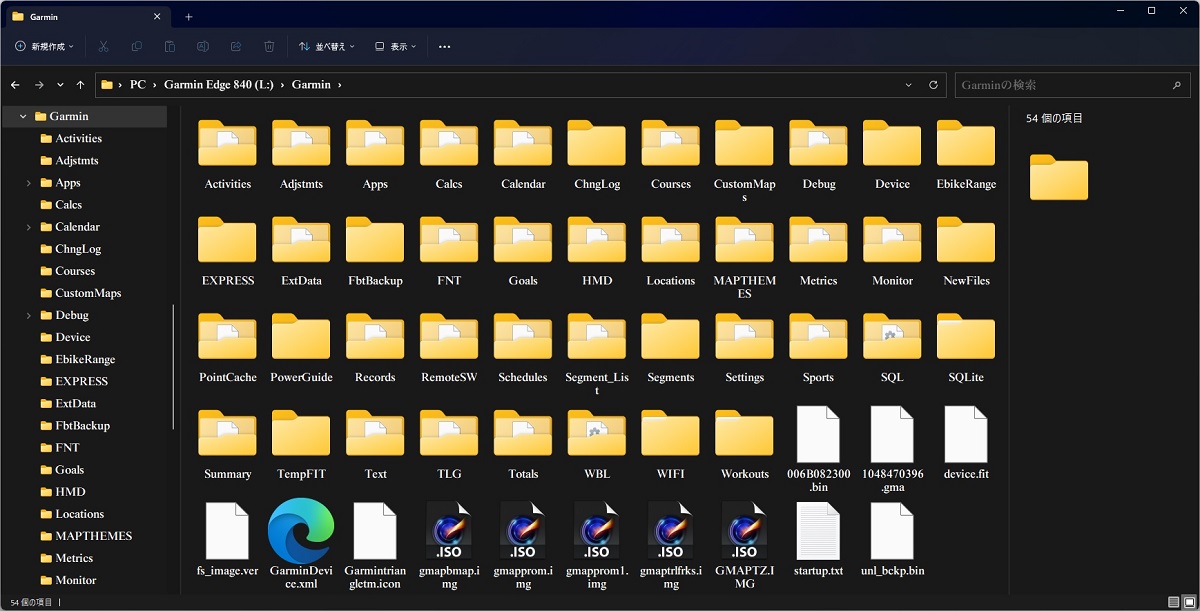Click the Share toolbar icon
Viewport: 1200px width, 611px height.
[x=236, y=46]
